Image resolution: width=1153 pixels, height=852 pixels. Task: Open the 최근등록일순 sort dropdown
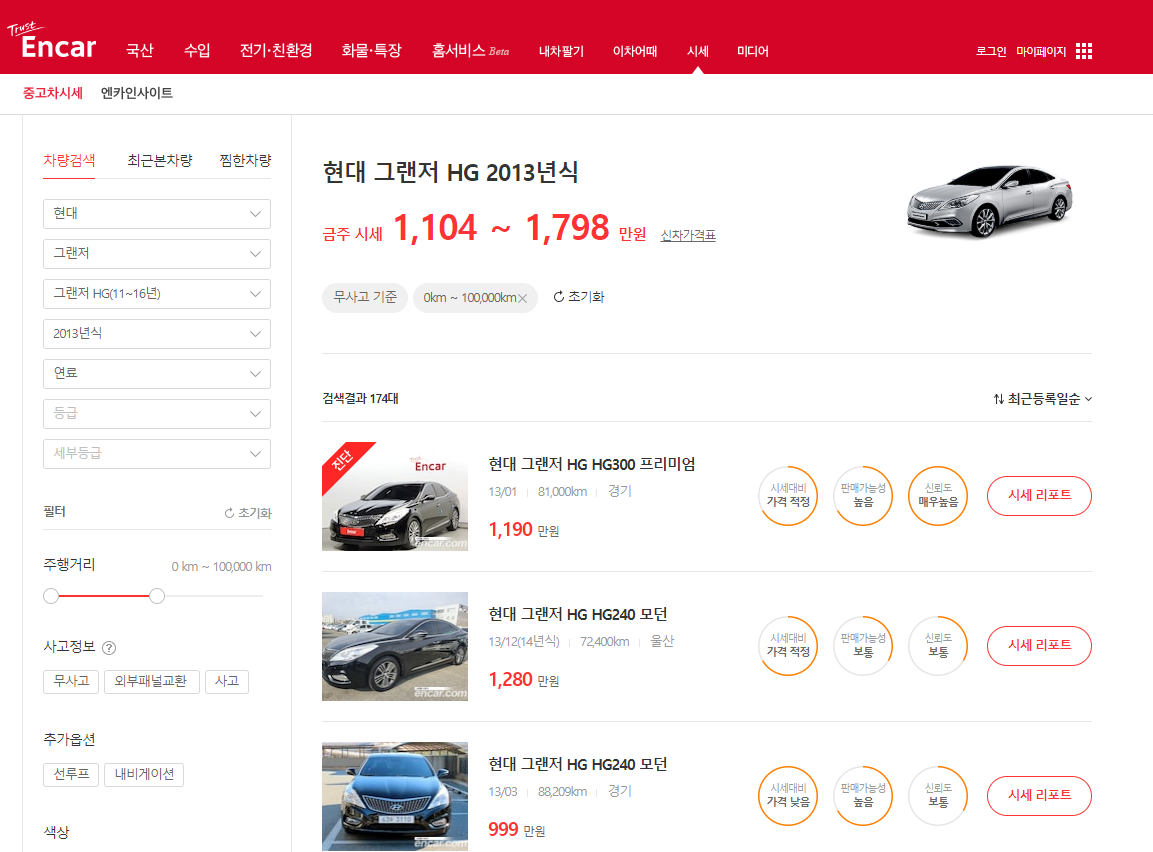coord(1043,399)
